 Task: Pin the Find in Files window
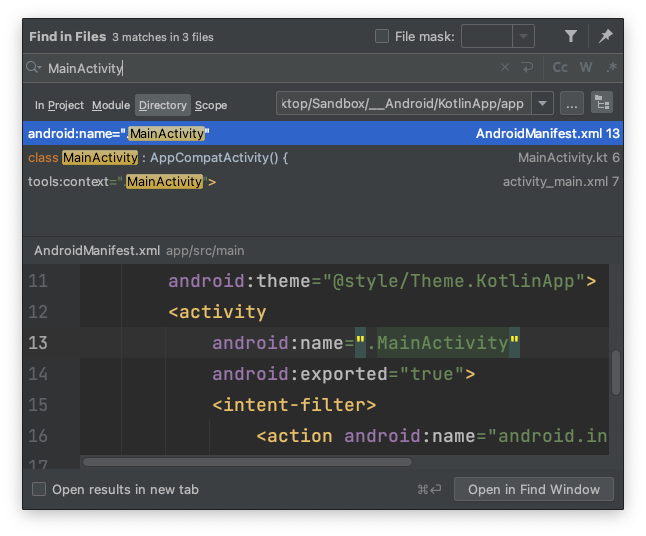coord(606,36)
